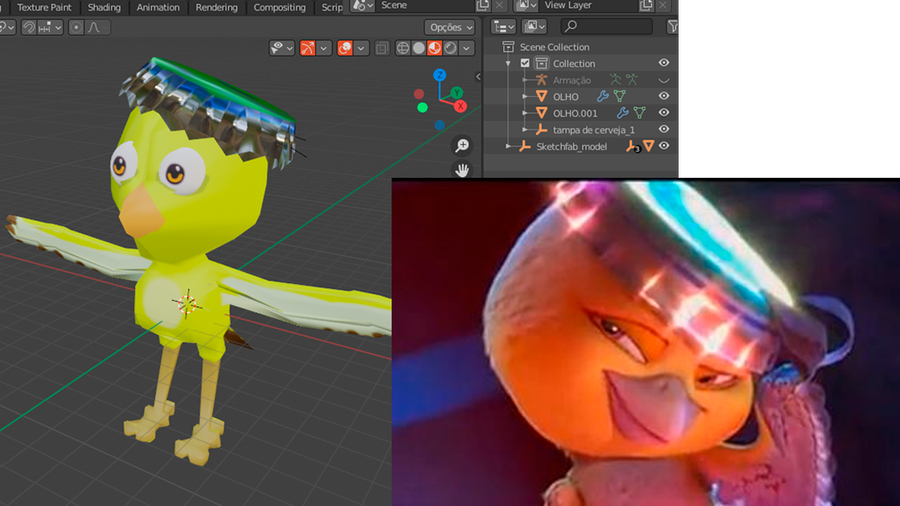This screenshot has height=506, width=900.
Task: Select Scene Collection in the outliner
Action: [x=554, y=47]
